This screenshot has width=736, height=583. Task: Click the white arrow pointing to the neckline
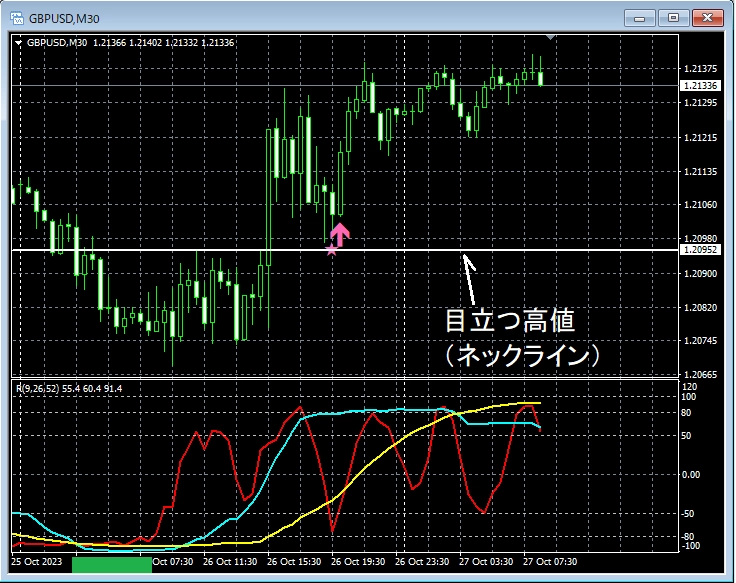tap(468, 268)
